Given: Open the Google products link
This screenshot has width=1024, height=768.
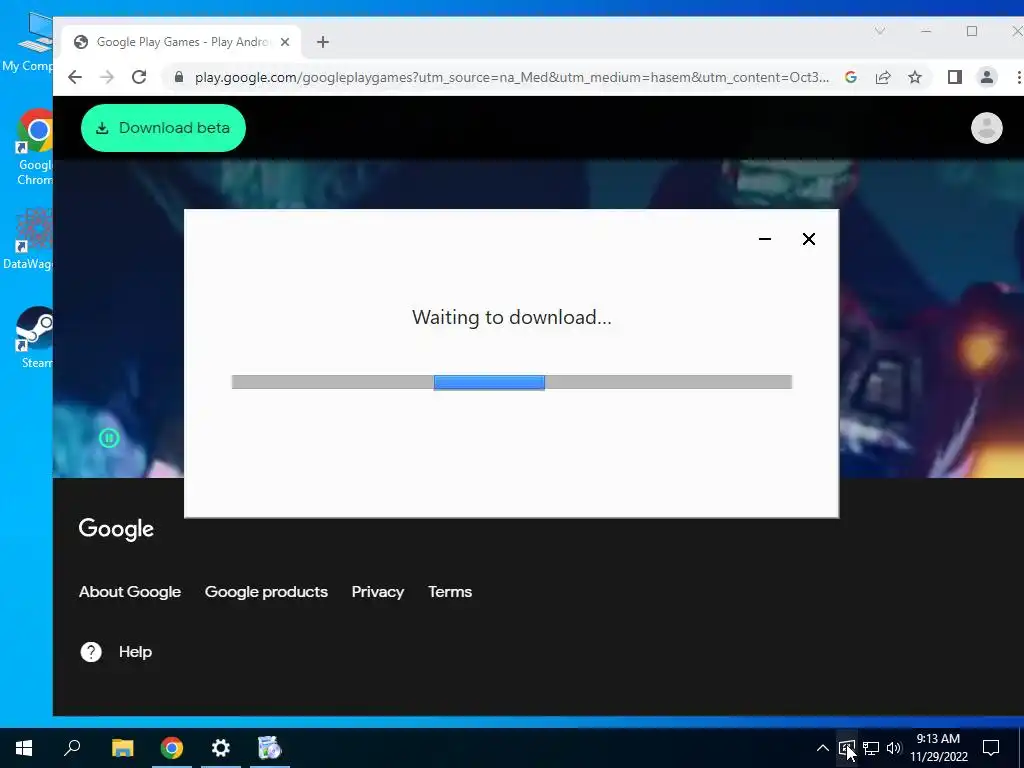Looking at the screenshot, I should (266, 592).
